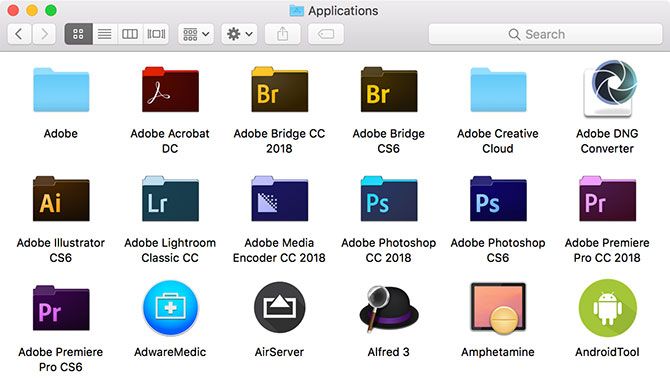Switch to Cover Flow view
670x380 pixels.
pos(156,34)
